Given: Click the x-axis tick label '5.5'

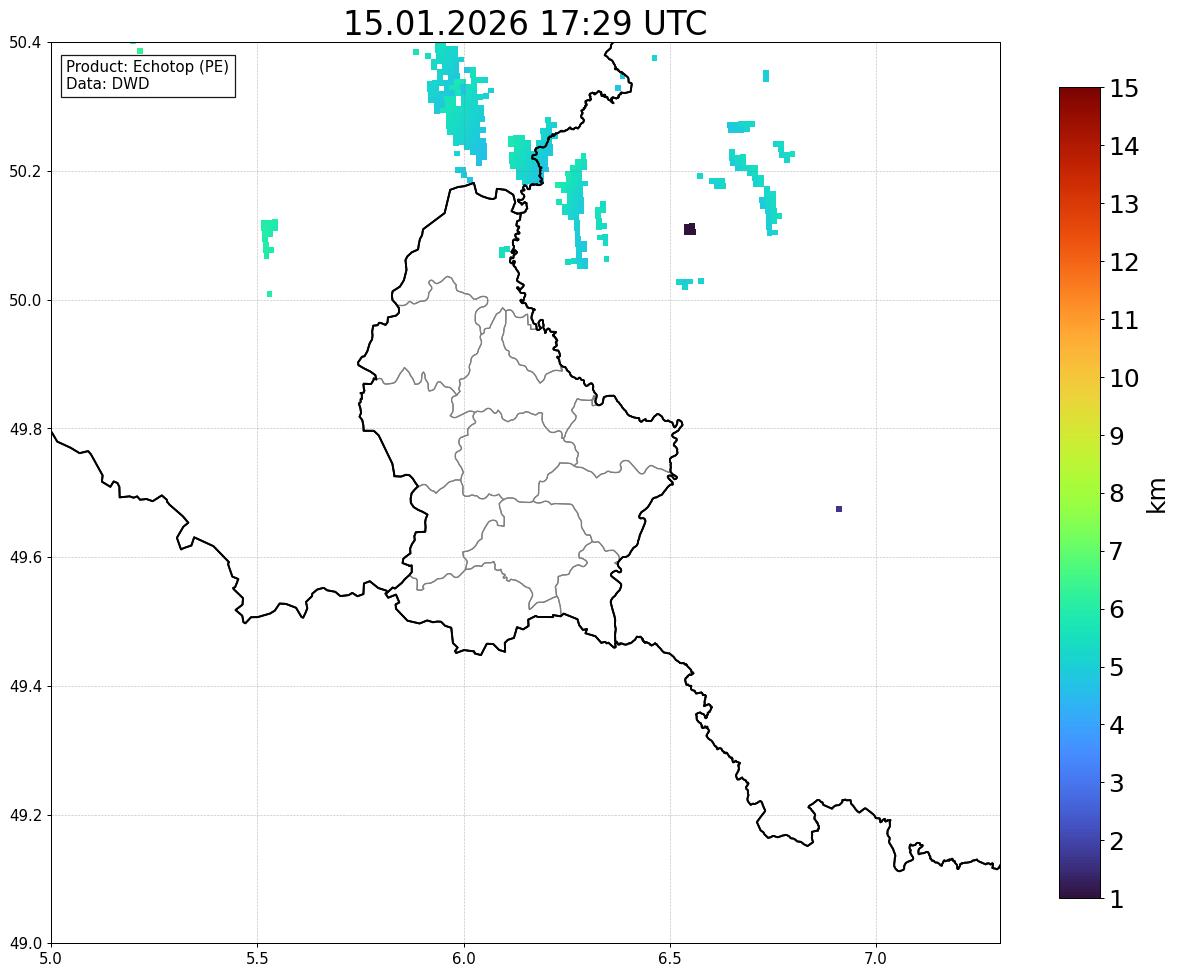Looking at the screenshot, I should (x=258, y=959).
